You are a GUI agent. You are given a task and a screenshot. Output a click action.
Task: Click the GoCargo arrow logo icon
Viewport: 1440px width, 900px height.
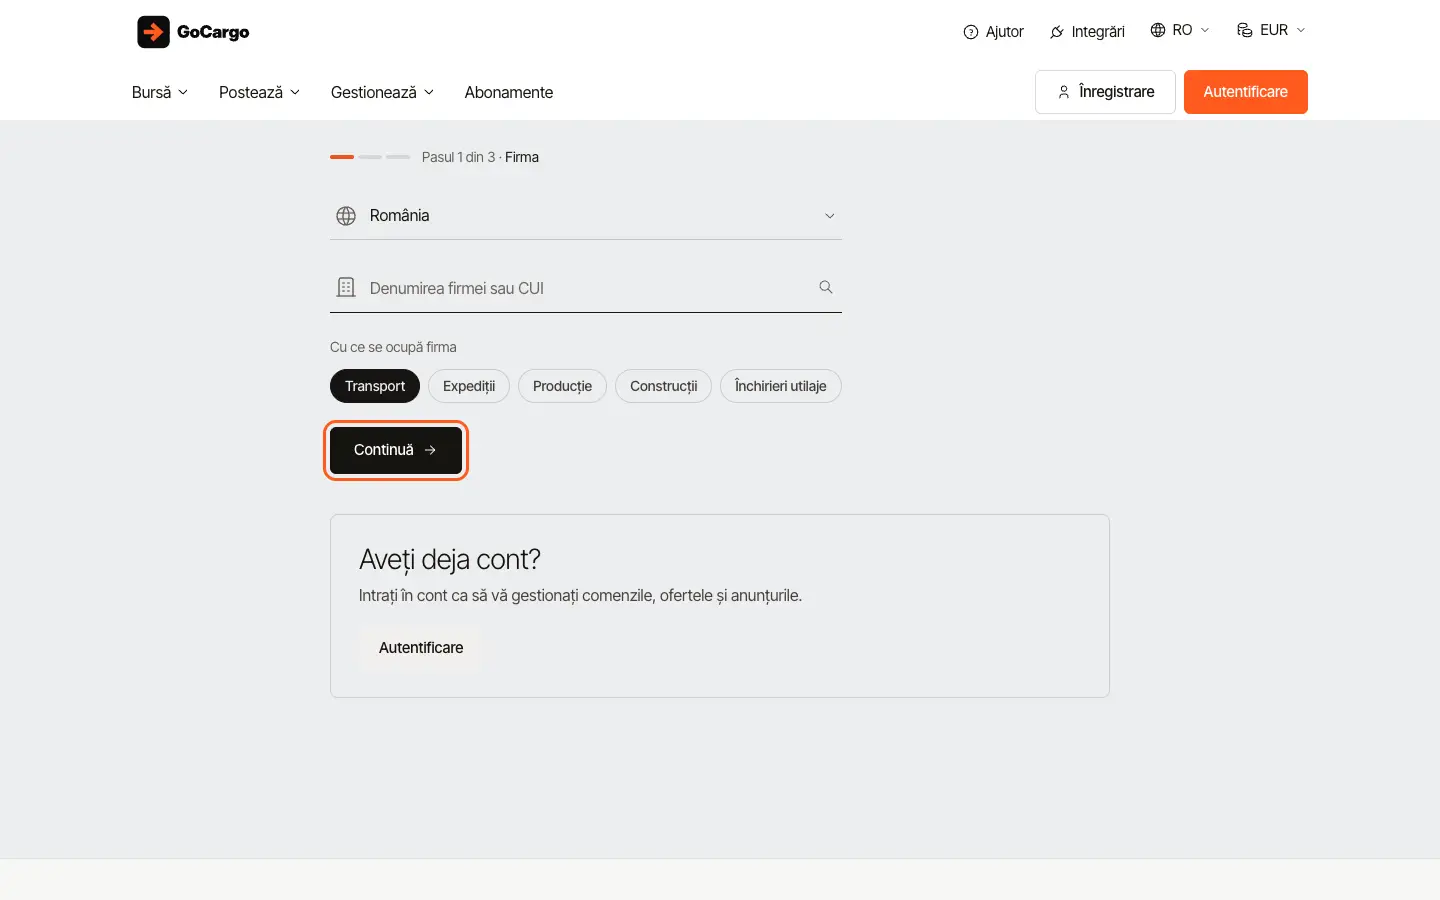(x=153, y=32)
